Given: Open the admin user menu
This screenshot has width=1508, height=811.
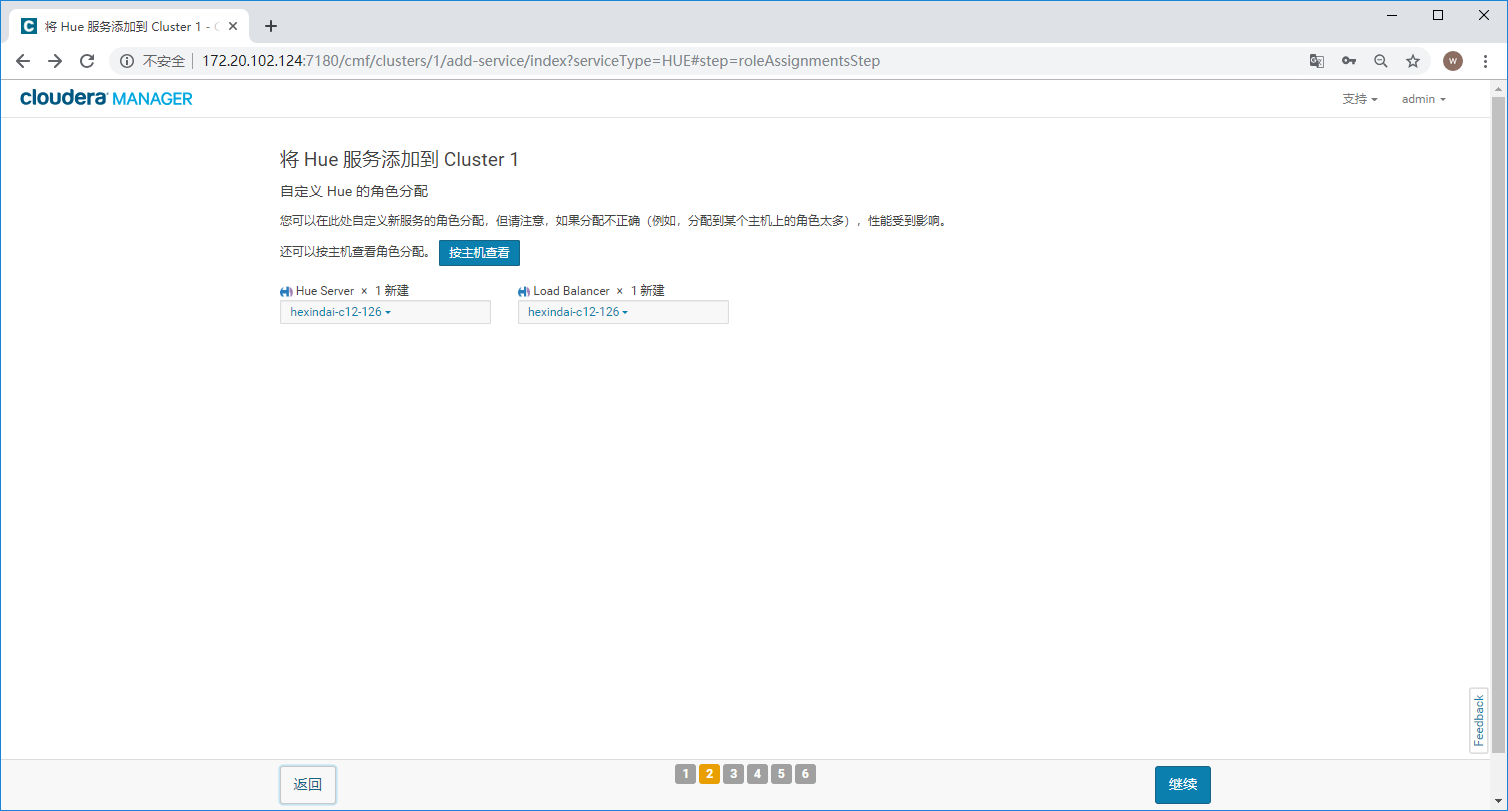Looking at the screenshot, I should pyautogui.click(x=1424, y=99).
